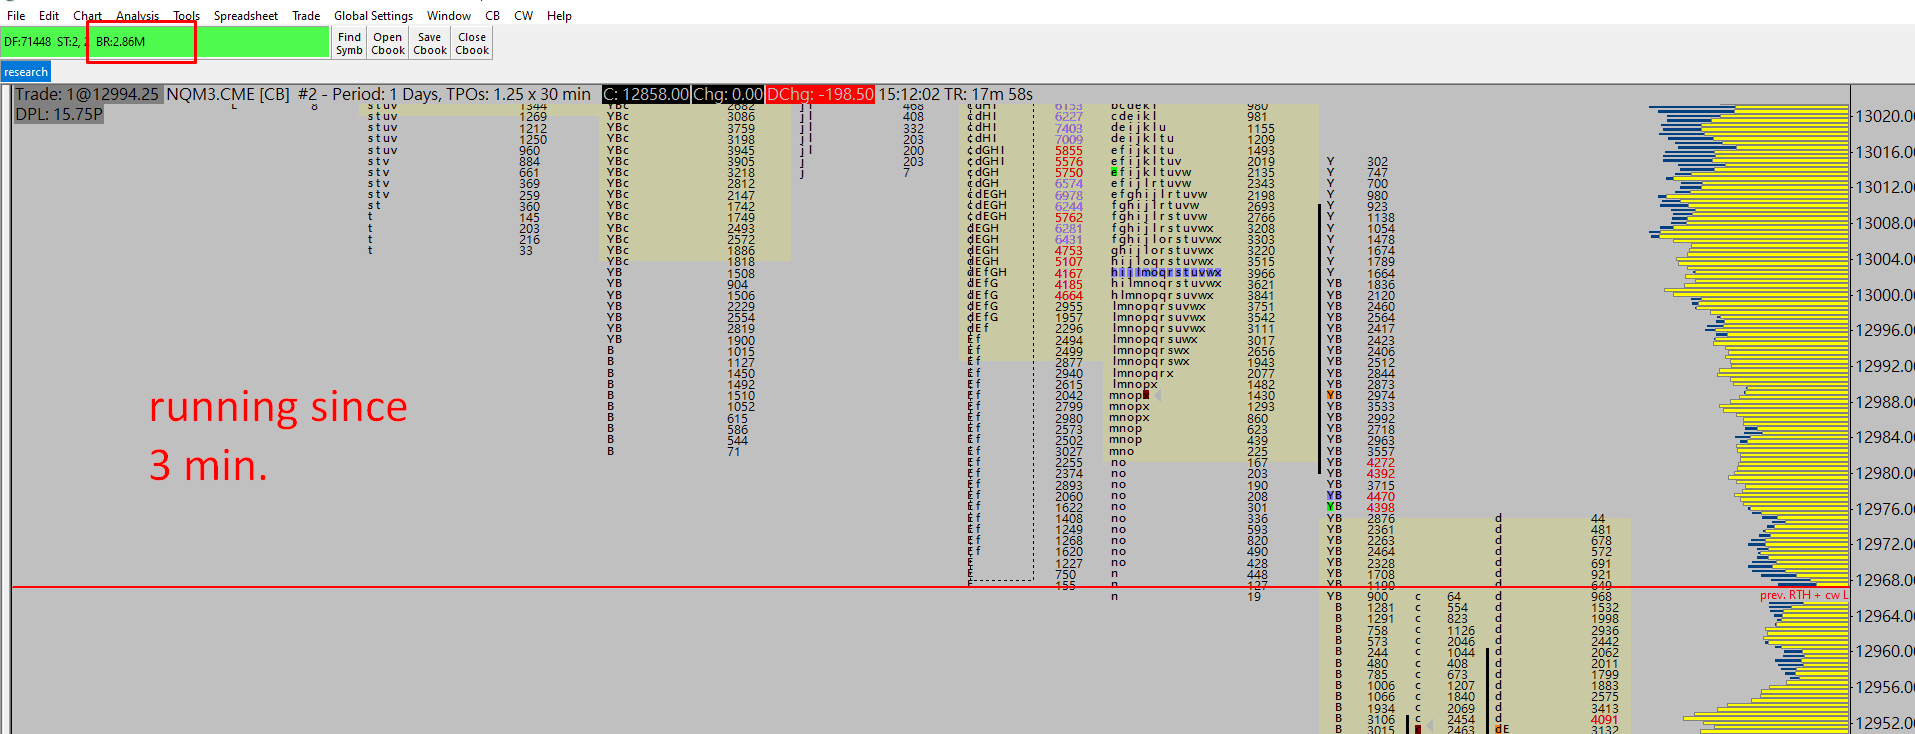Image resolution: width=1915 pixels, height=734 pixels.
Task: Switch to the research tab
Action: click(26, 72)
